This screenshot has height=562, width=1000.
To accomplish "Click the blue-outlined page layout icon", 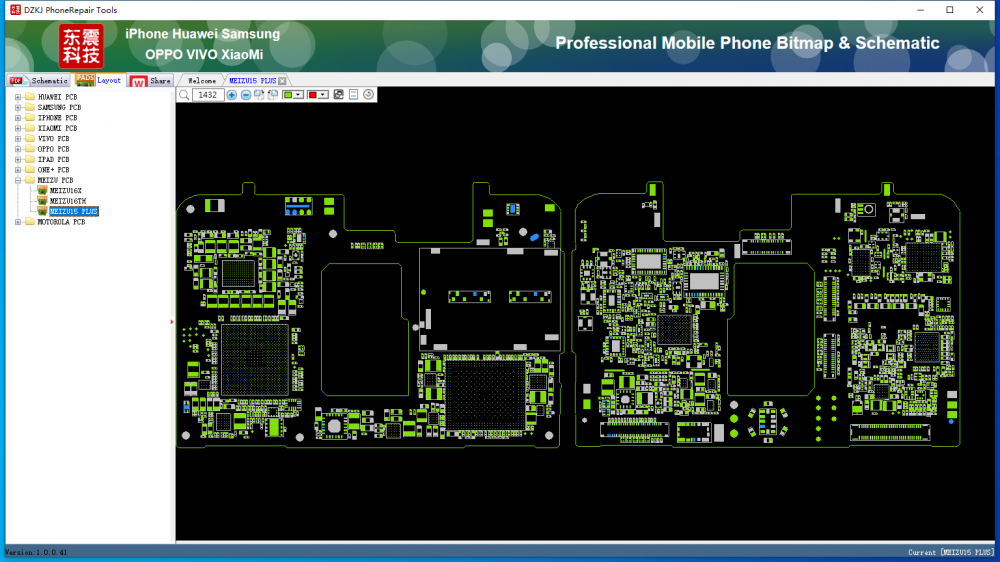I will 354,95.
